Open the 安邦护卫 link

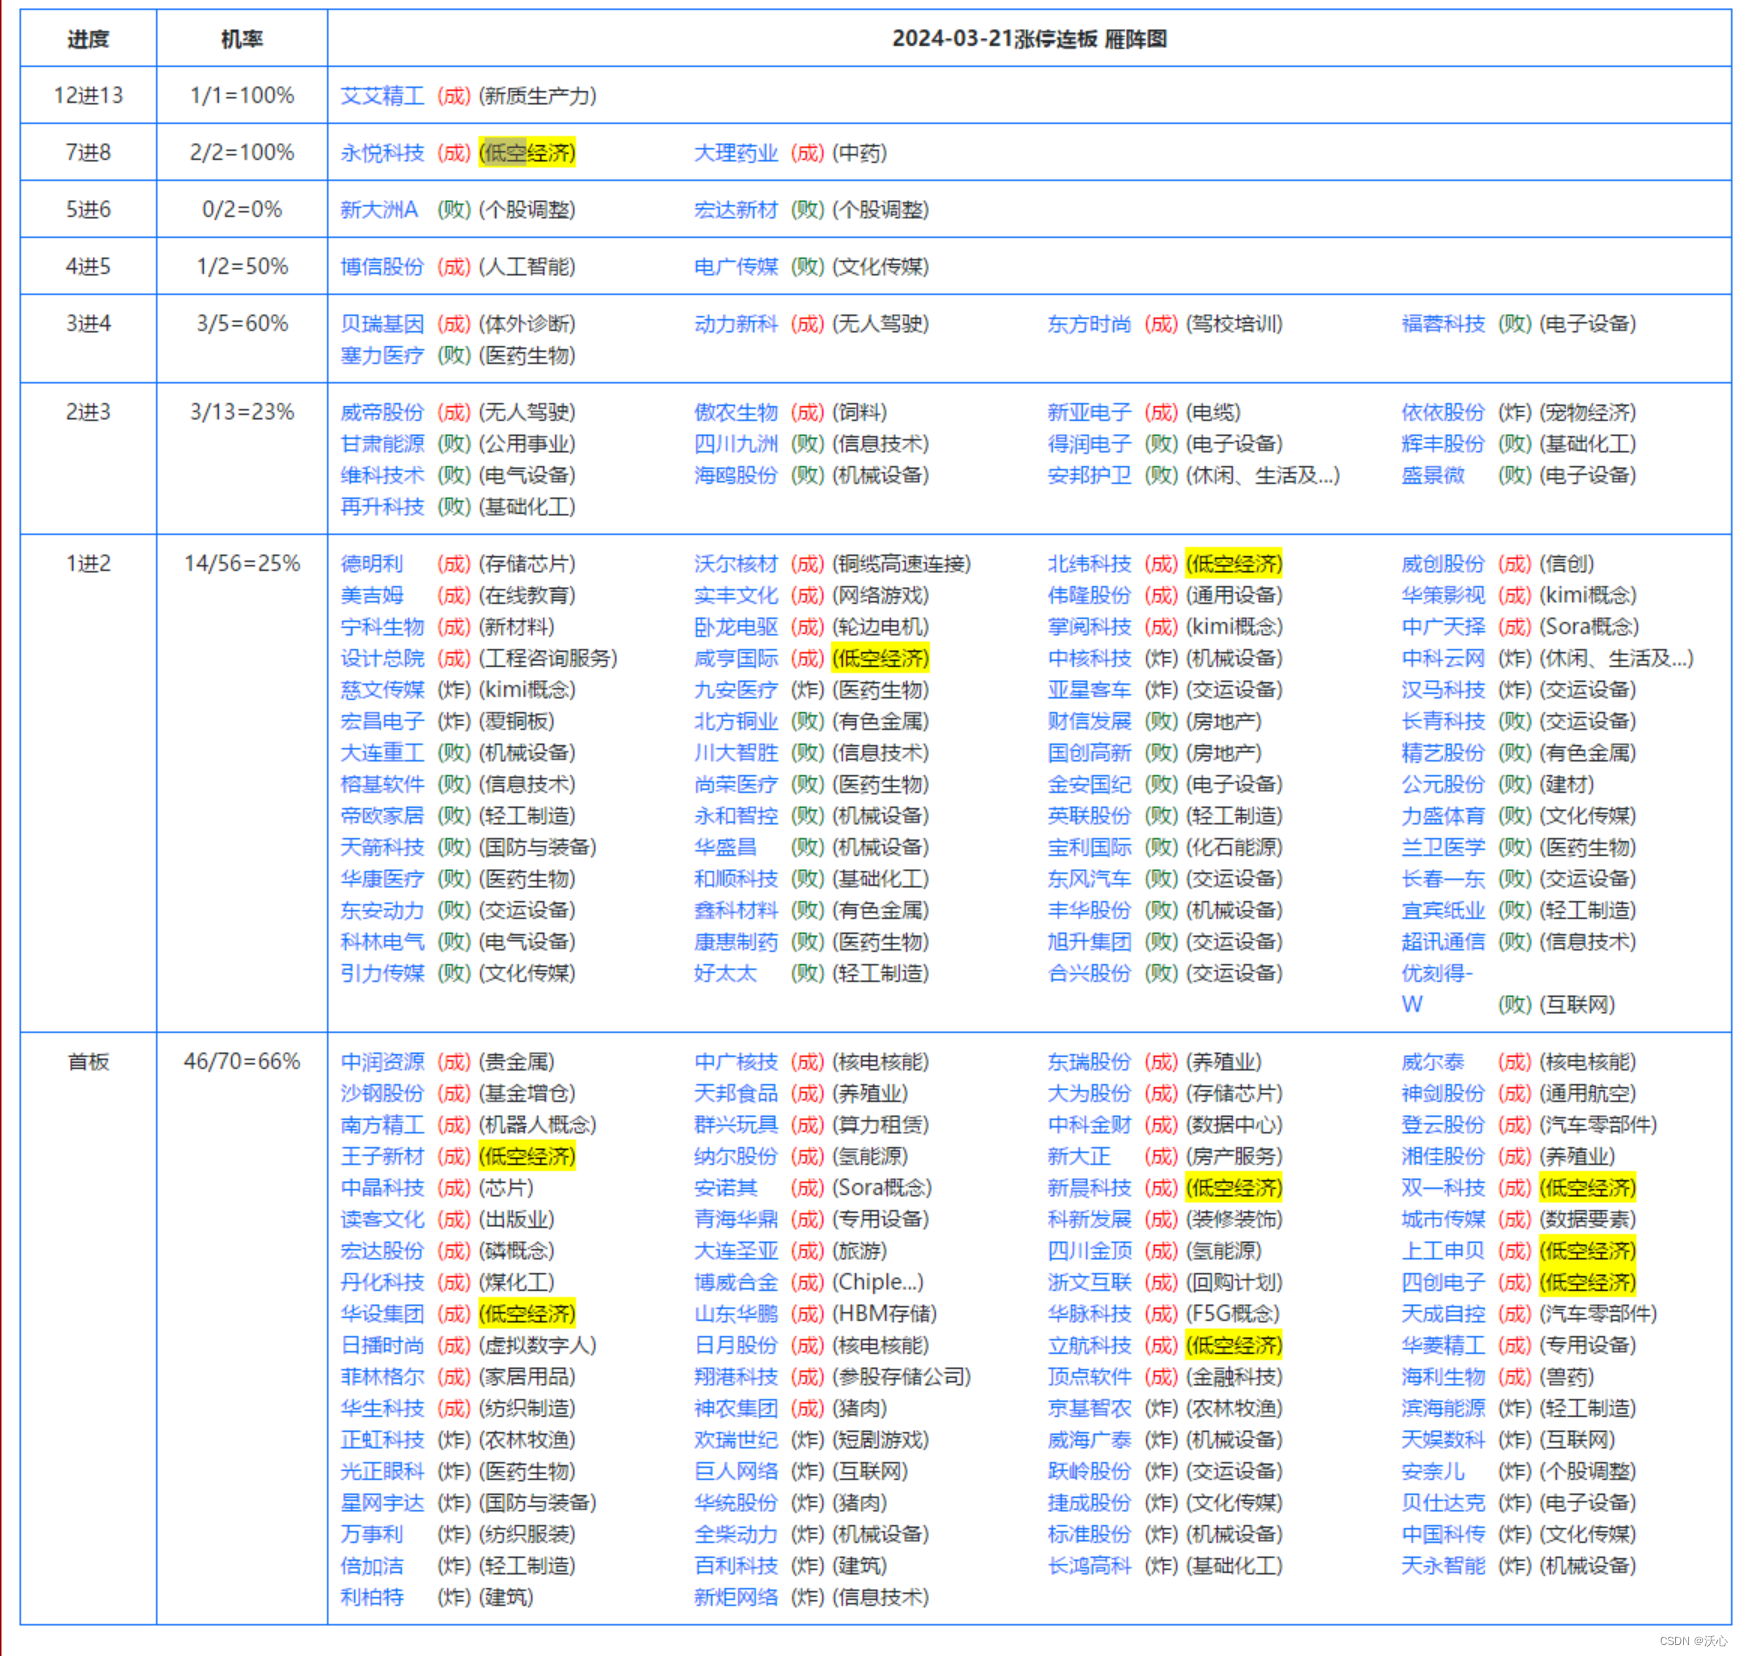point(1089,475)
